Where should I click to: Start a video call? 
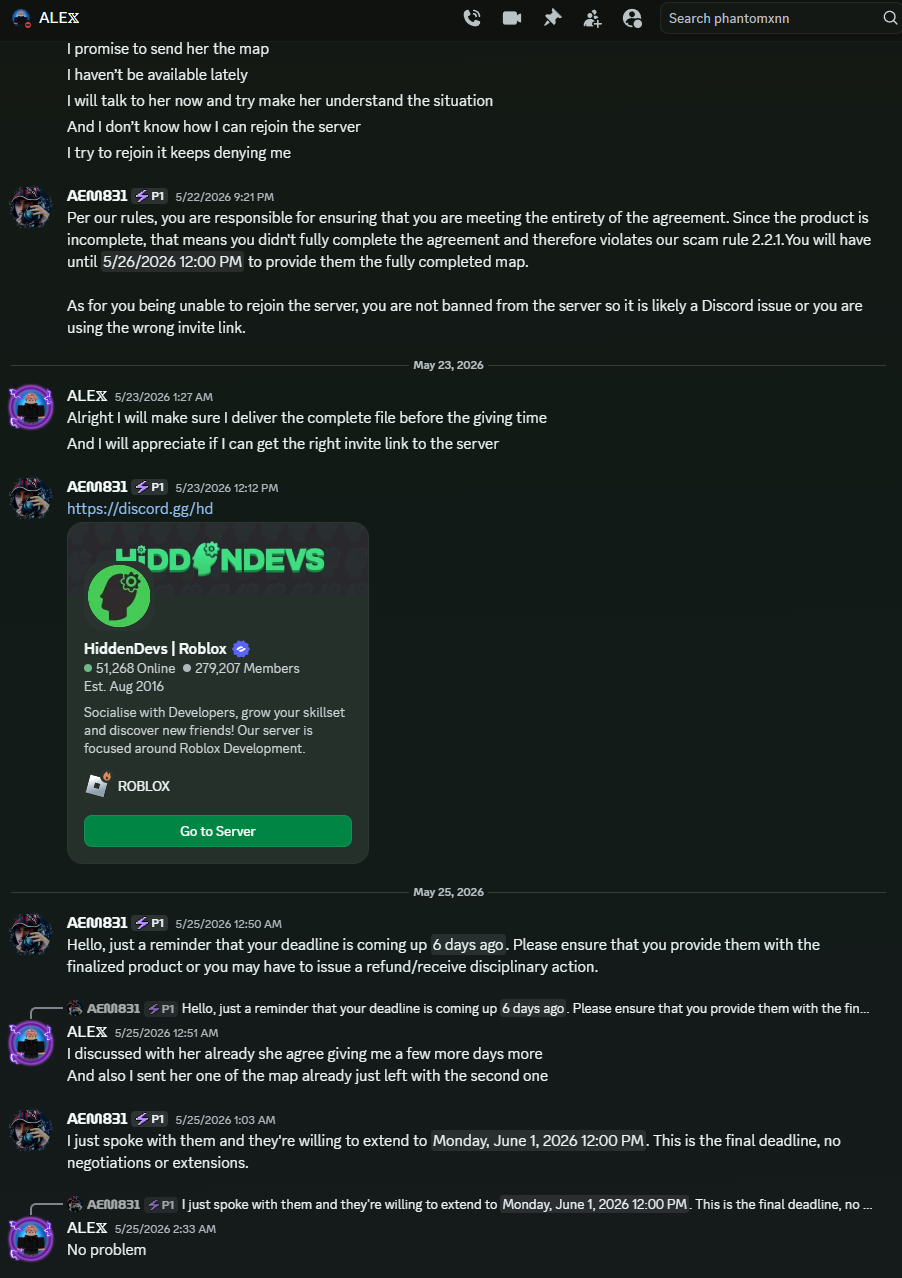[512, 18]
